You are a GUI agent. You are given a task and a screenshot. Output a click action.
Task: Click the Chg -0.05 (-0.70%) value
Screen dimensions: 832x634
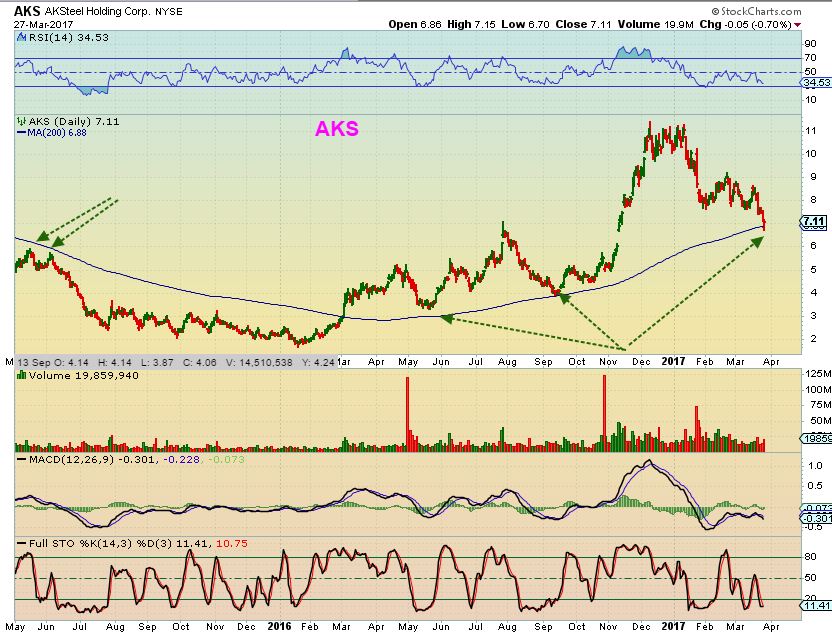click(x=746, y=24)
